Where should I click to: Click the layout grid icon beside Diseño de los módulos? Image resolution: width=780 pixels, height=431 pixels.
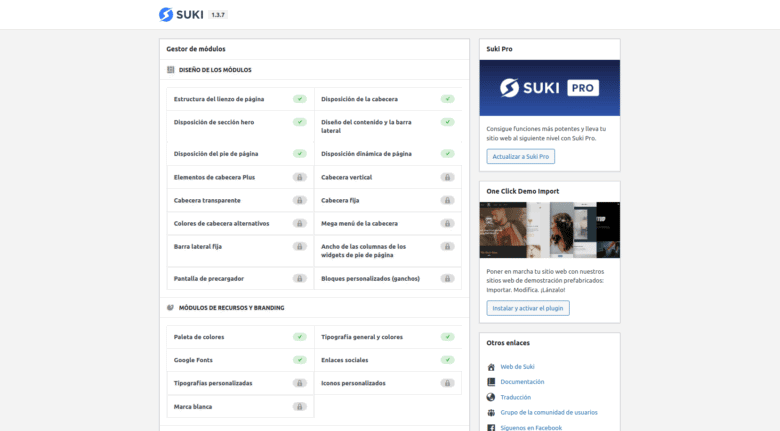(x=171, y=70)
